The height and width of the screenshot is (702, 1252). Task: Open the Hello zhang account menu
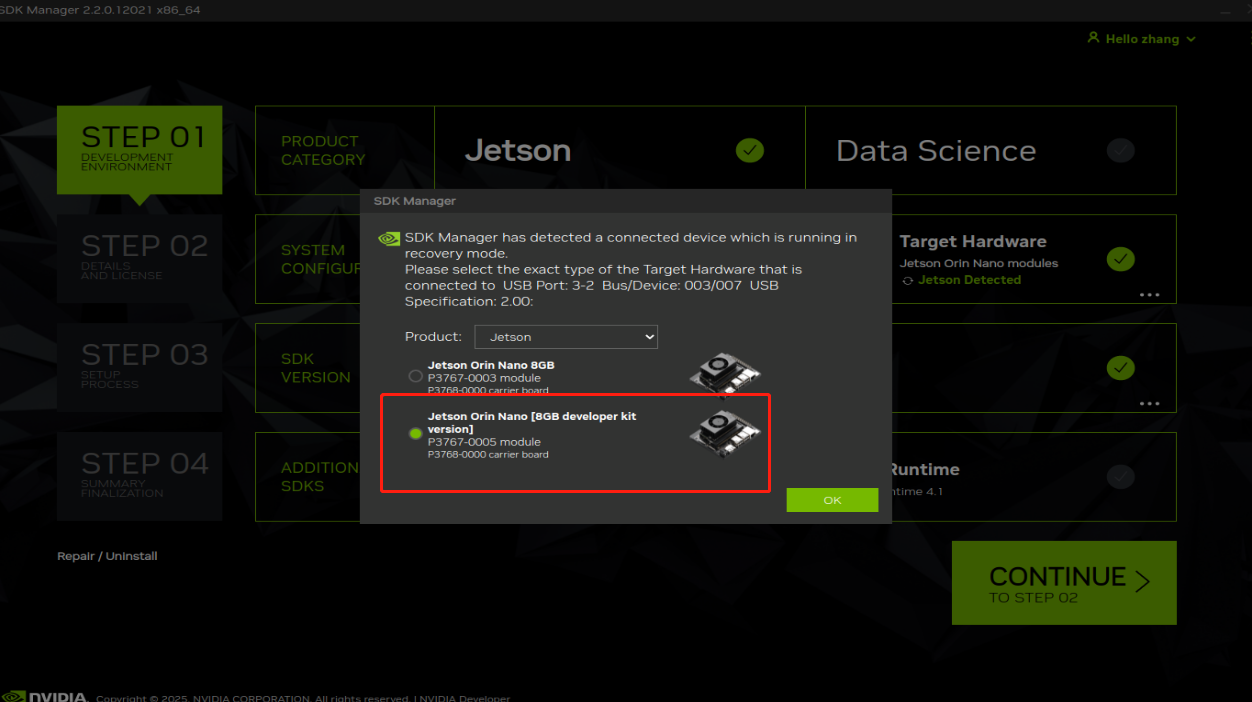[1141, 39]
